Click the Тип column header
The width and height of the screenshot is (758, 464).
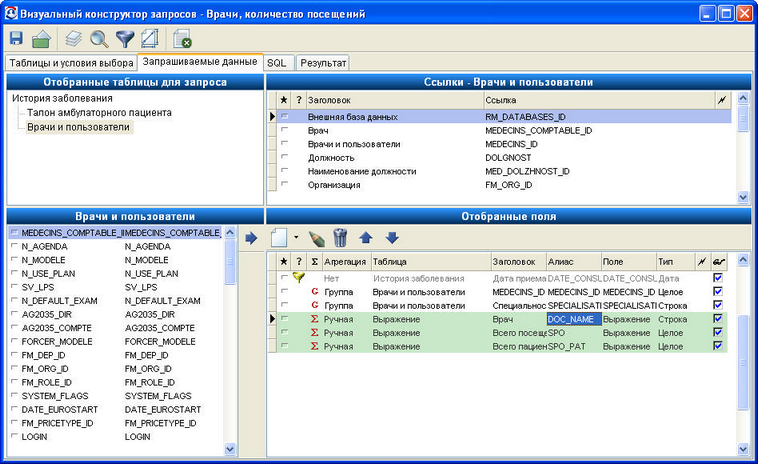pyautogui.click(x=675, y=261)
